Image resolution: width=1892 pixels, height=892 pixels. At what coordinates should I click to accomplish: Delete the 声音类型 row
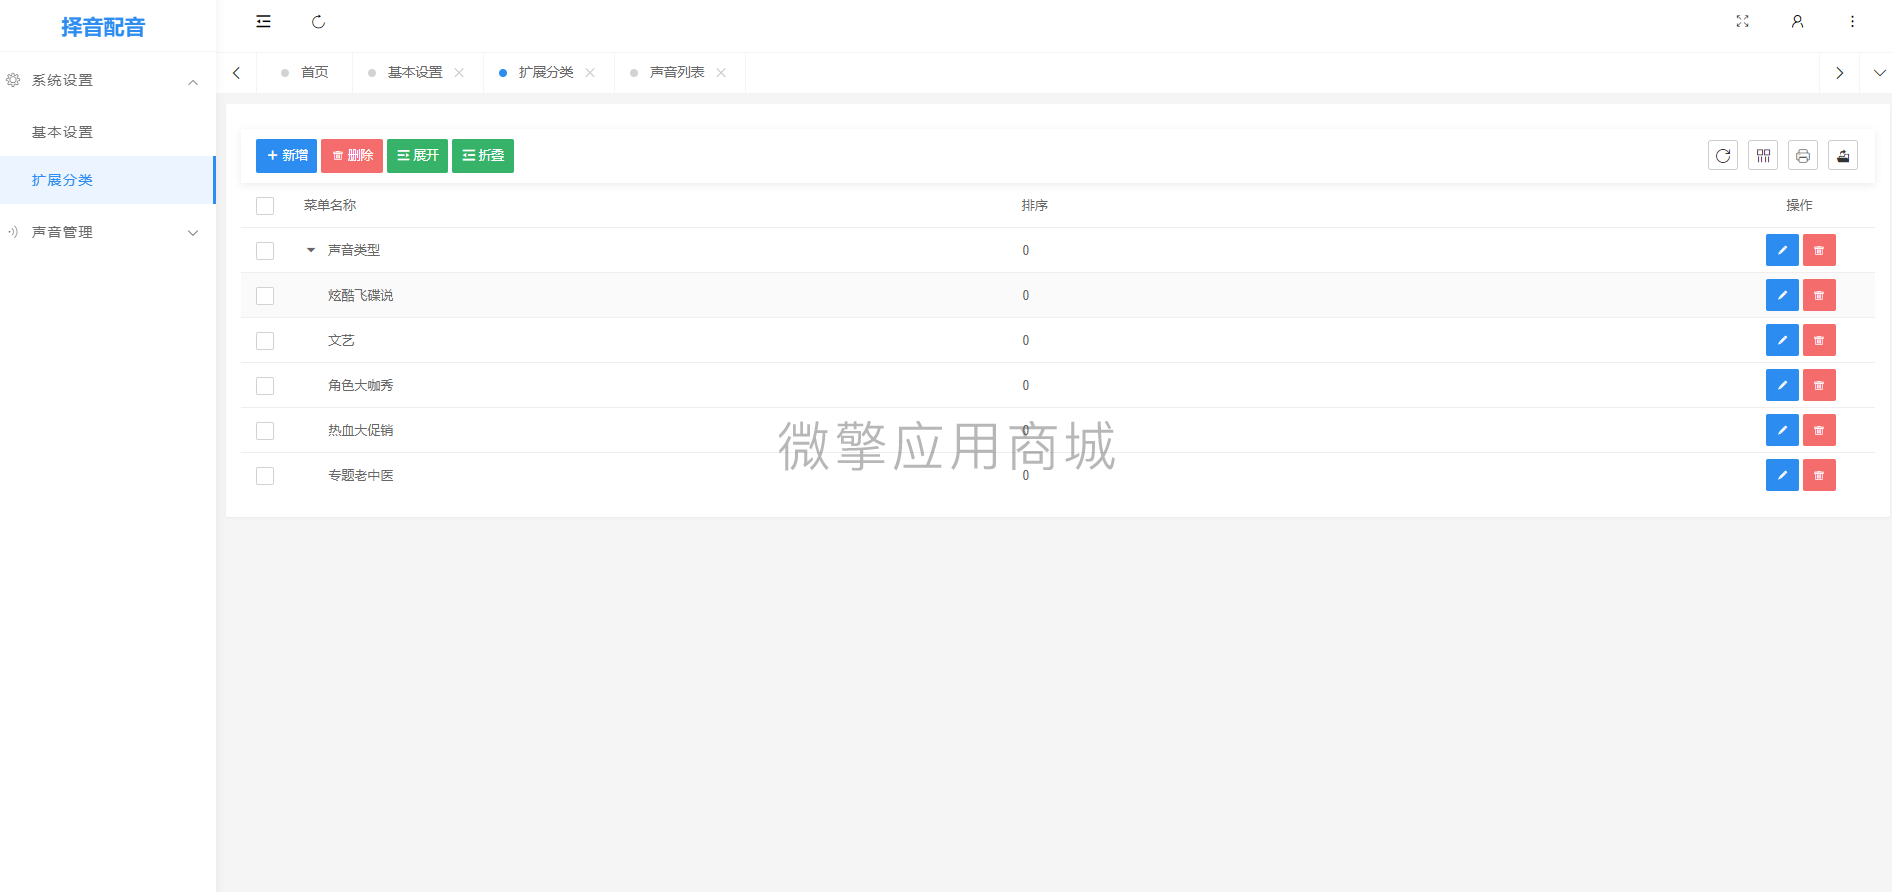point(1819,250)
